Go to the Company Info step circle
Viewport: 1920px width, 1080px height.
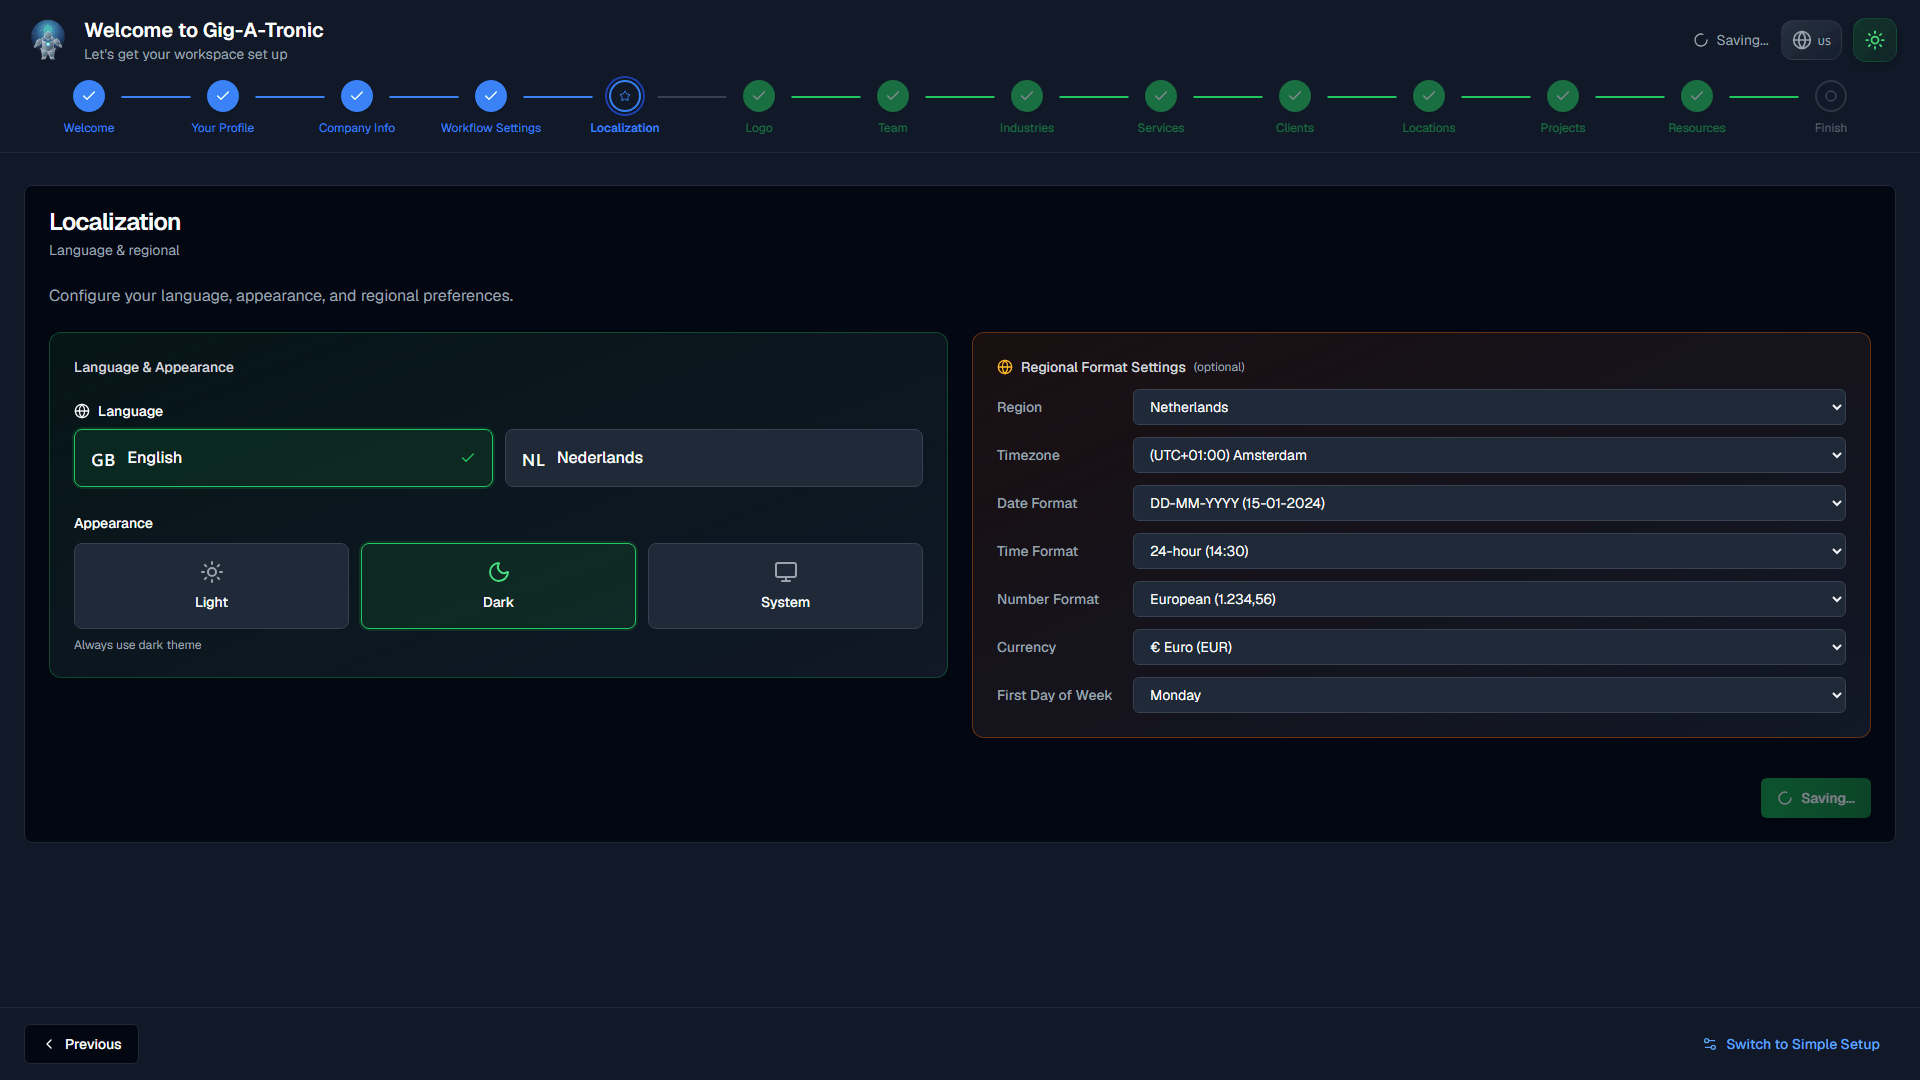pyautogui.click(x=357, y=96)
